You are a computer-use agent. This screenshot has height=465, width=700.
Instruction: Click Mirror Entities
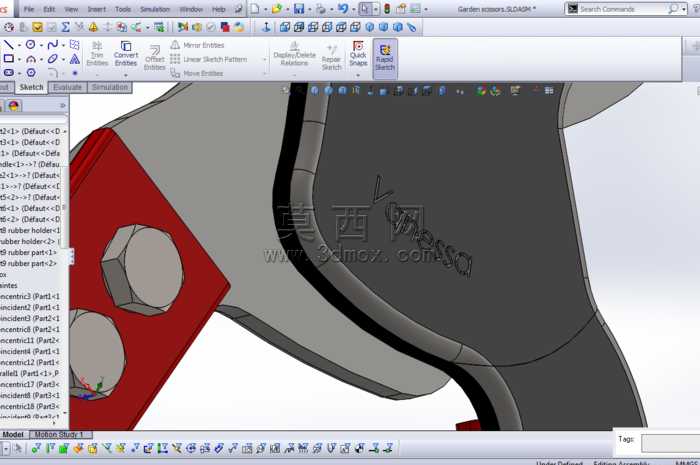[197, 45]
